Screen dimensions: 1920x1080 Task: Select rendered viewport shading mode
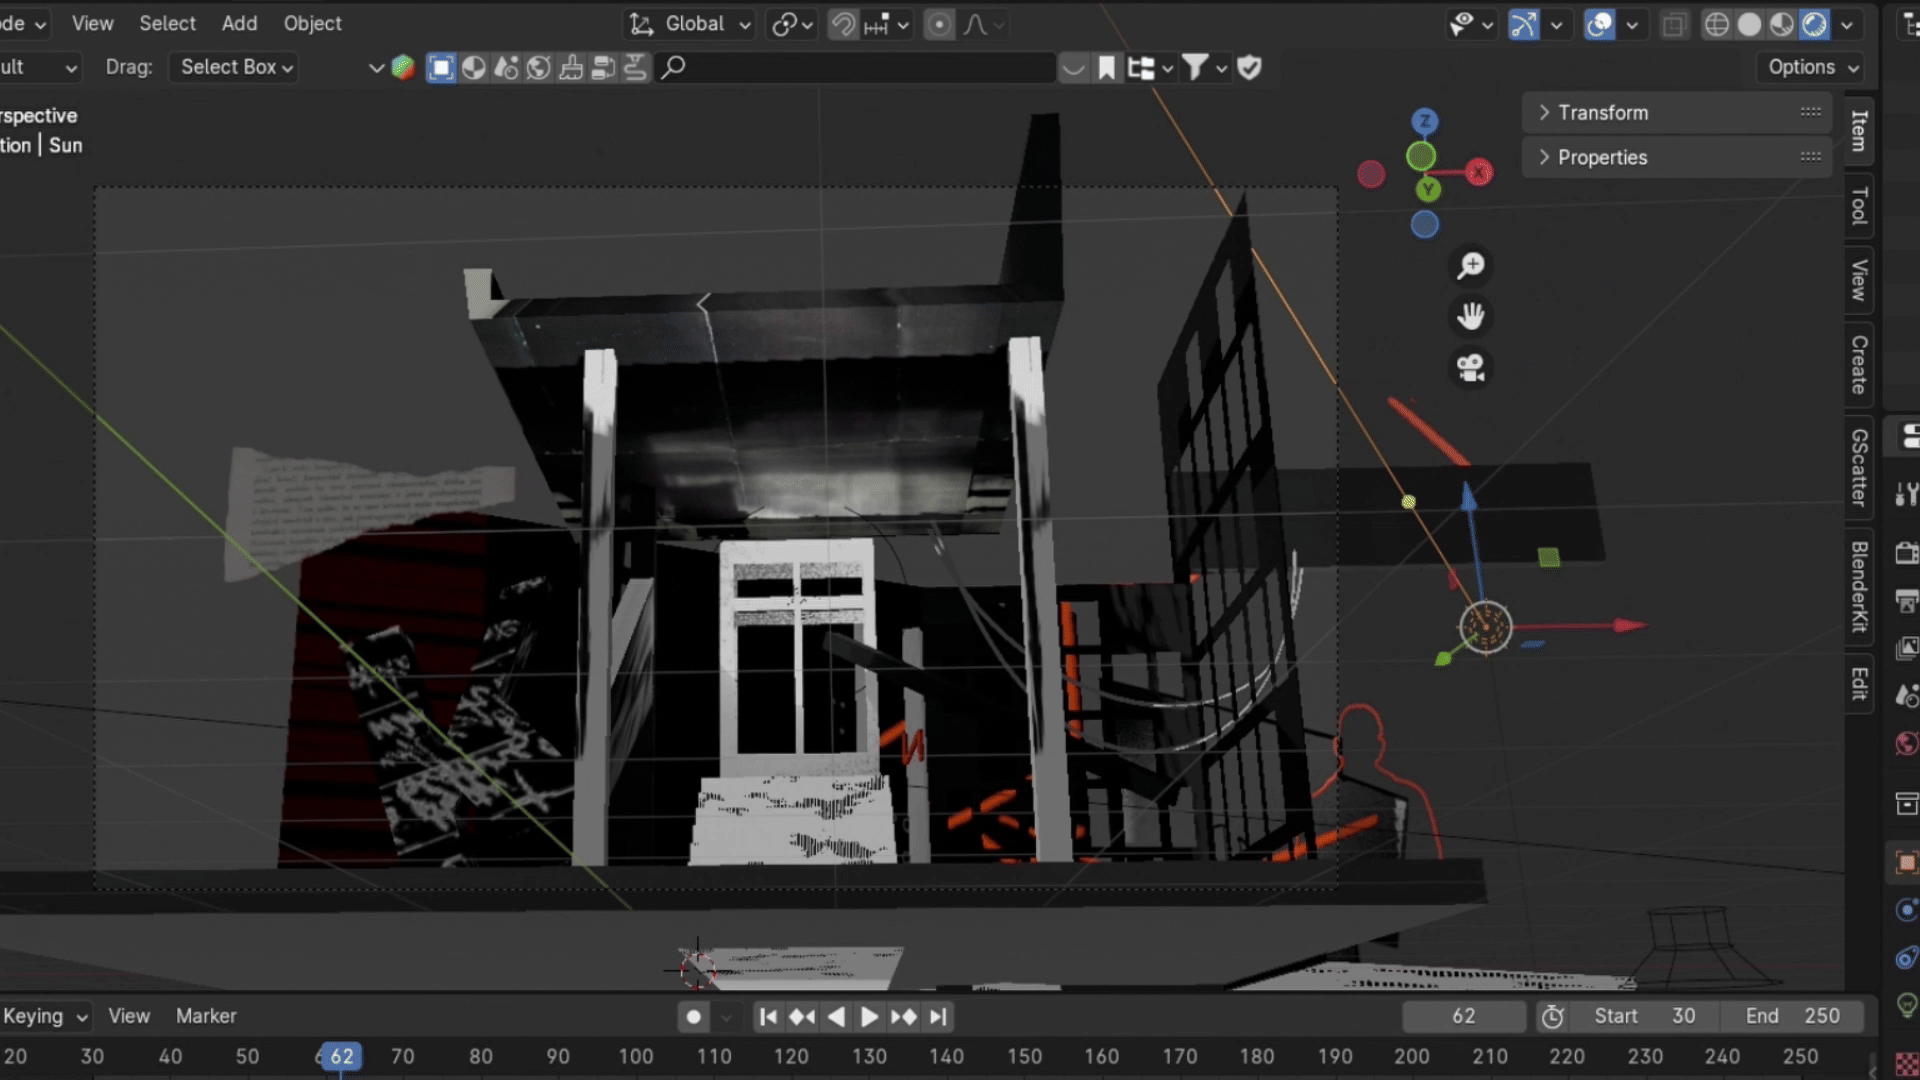click(x=1814, y=25)
